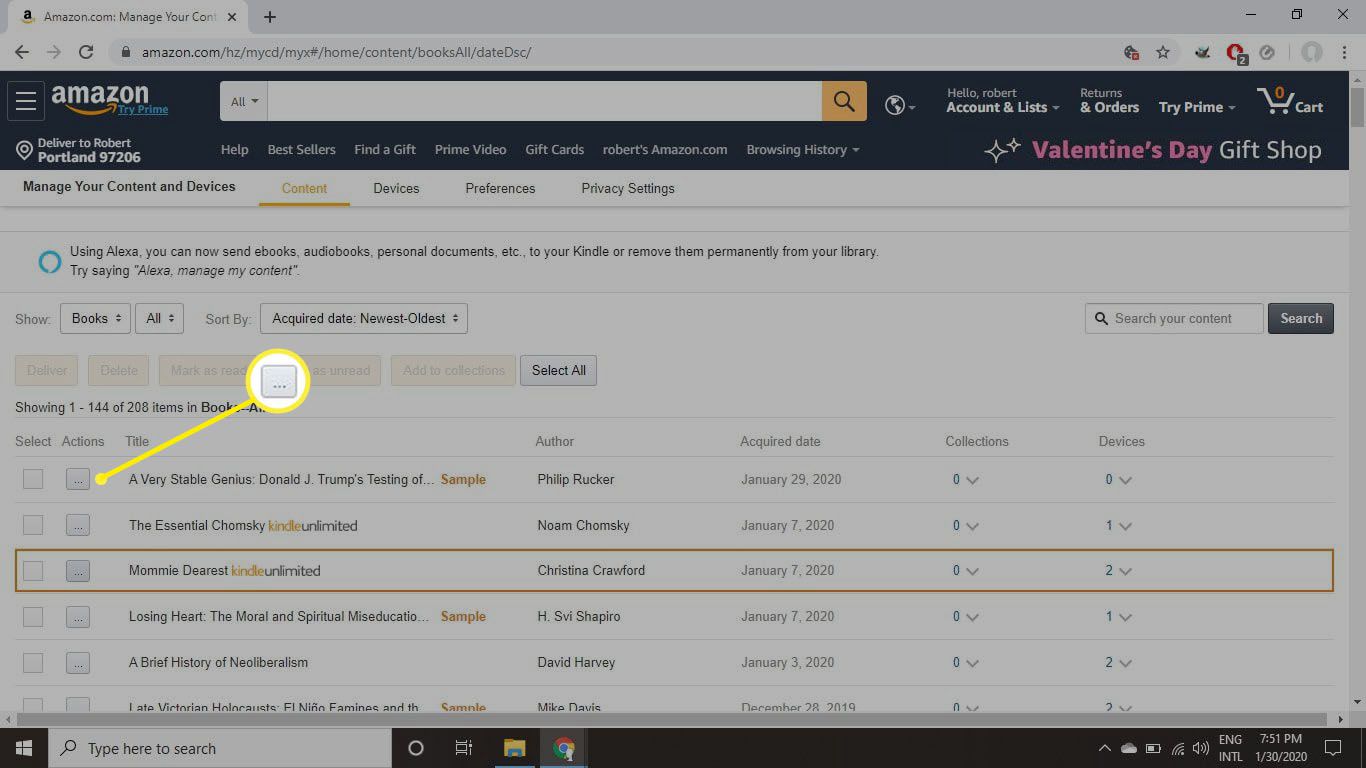Bookmark page with star icon
Image resolution: width=1366 pixels, height=768 pixels.
[1163, 52]
